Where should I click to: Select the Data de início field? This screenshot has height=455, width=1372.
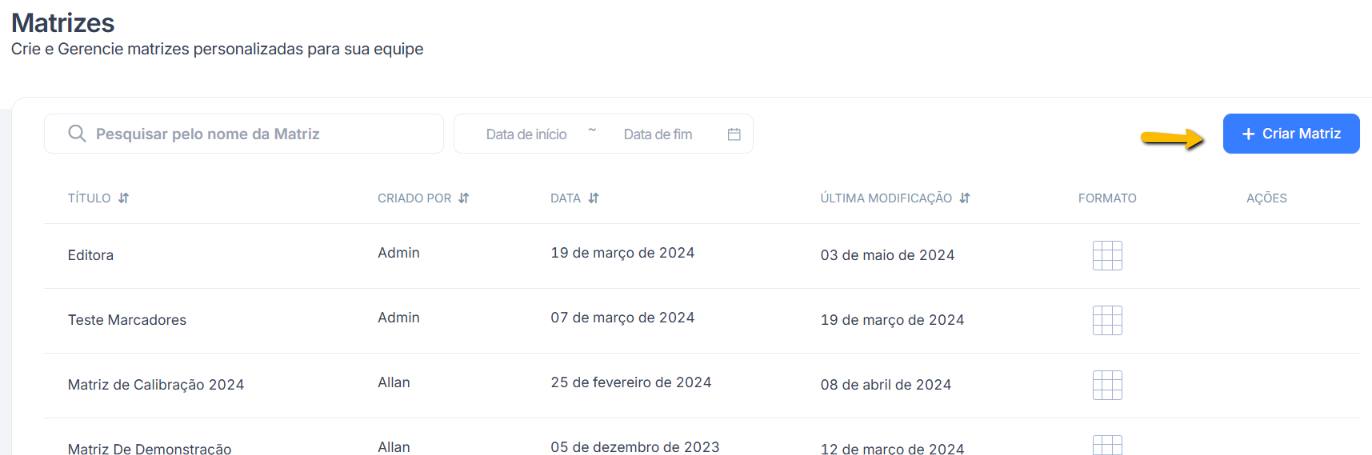pos(526,134)
